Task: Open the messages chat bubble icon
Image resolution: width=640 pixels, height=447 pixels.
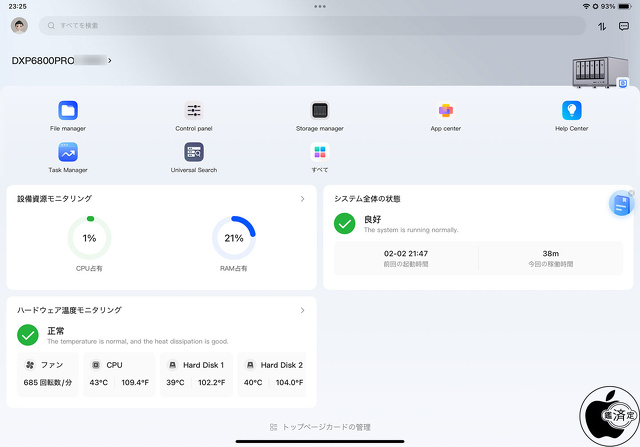Action: [624, 26]
